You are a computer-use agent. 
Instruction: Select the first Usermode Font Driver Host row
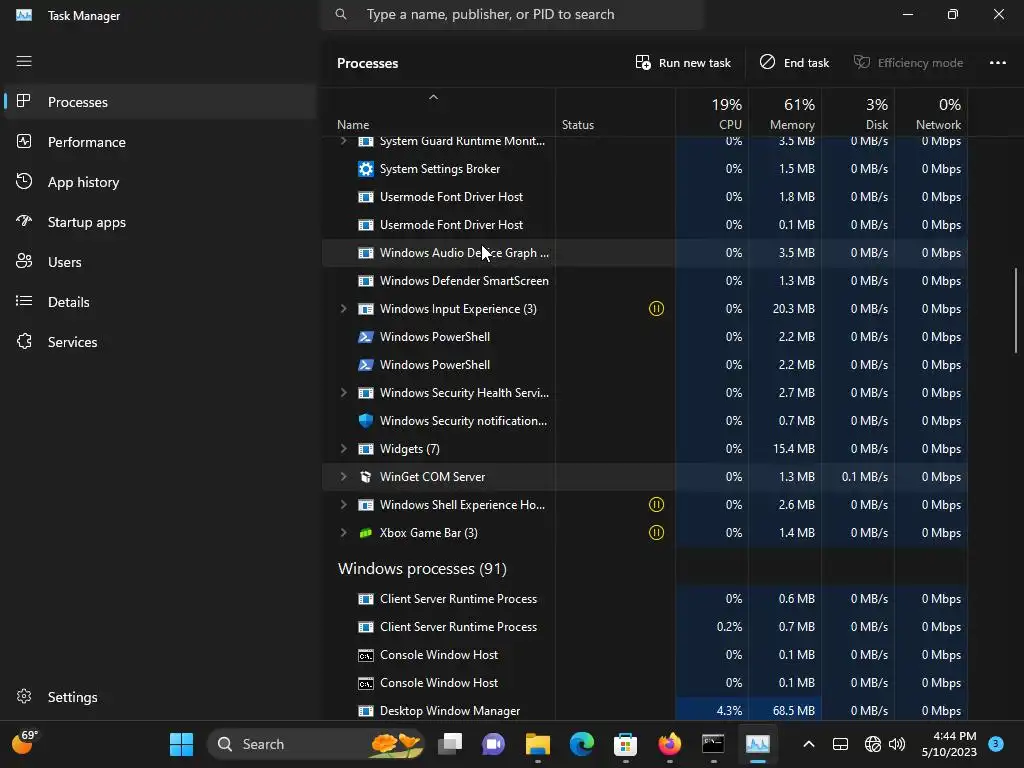(645, 197)
